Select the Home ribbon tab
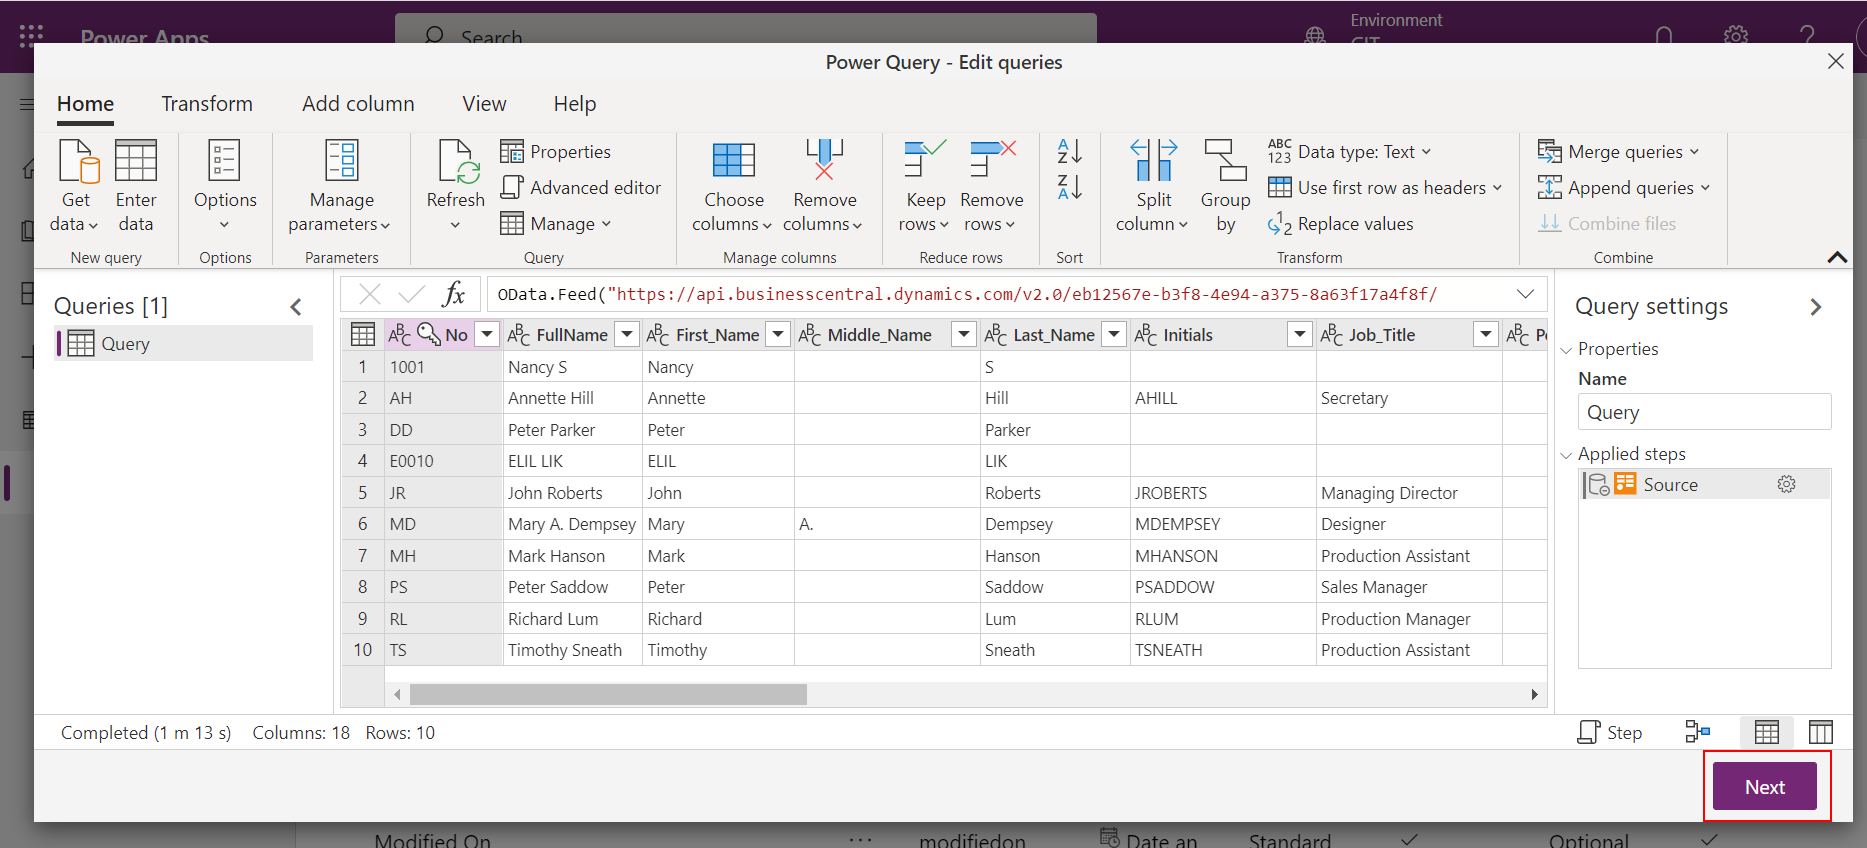The height and width of the screenshot is (848, 1867). [x=85, y=104]
